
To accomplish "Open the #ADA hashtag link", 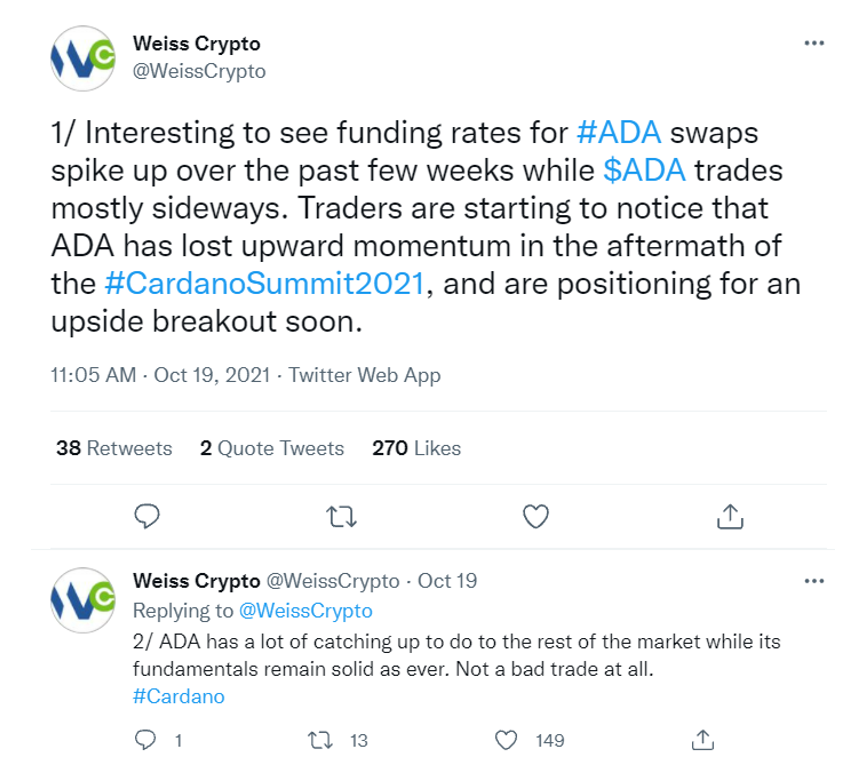I will (619, 133).
